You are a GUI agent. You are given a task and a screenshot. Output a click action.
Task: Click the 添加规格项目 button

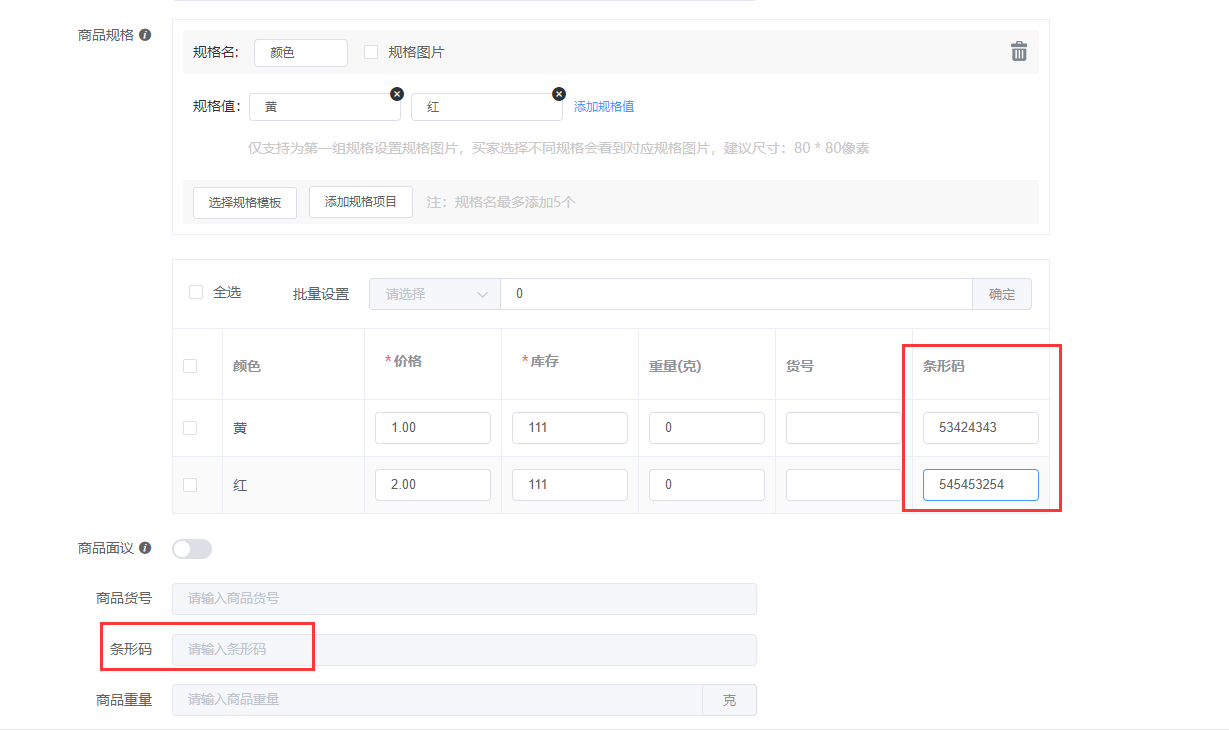click(x=361, y=202)
